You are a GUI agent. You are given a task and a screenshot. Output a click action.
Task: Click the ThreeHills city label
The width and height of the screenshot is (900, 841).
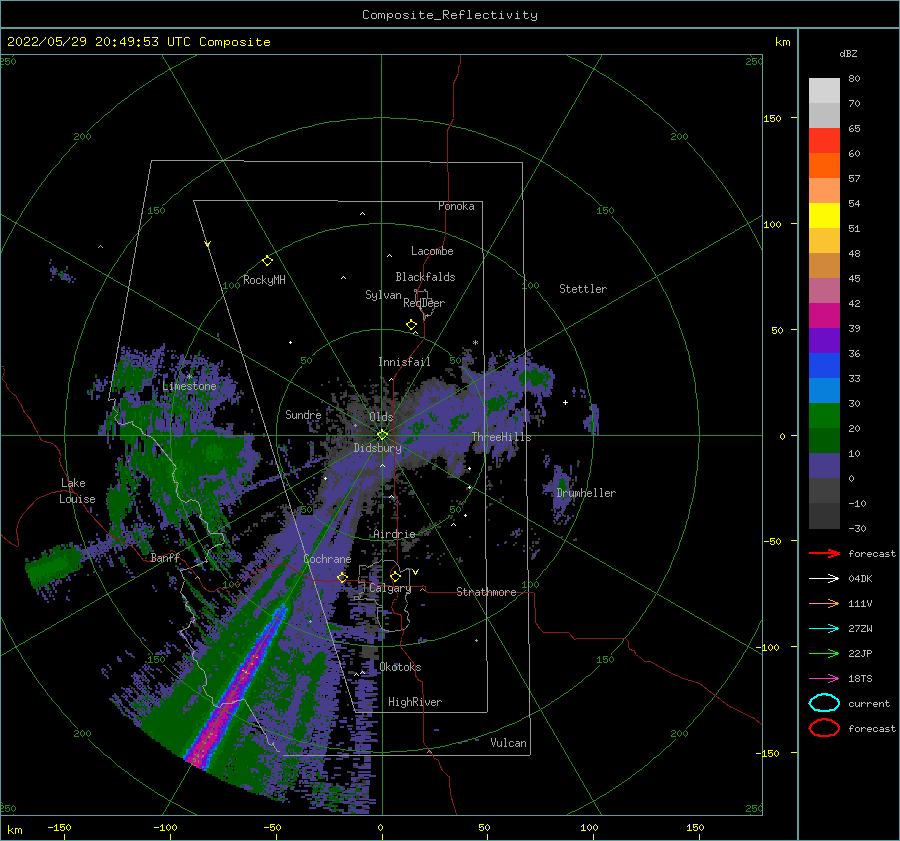502,437
